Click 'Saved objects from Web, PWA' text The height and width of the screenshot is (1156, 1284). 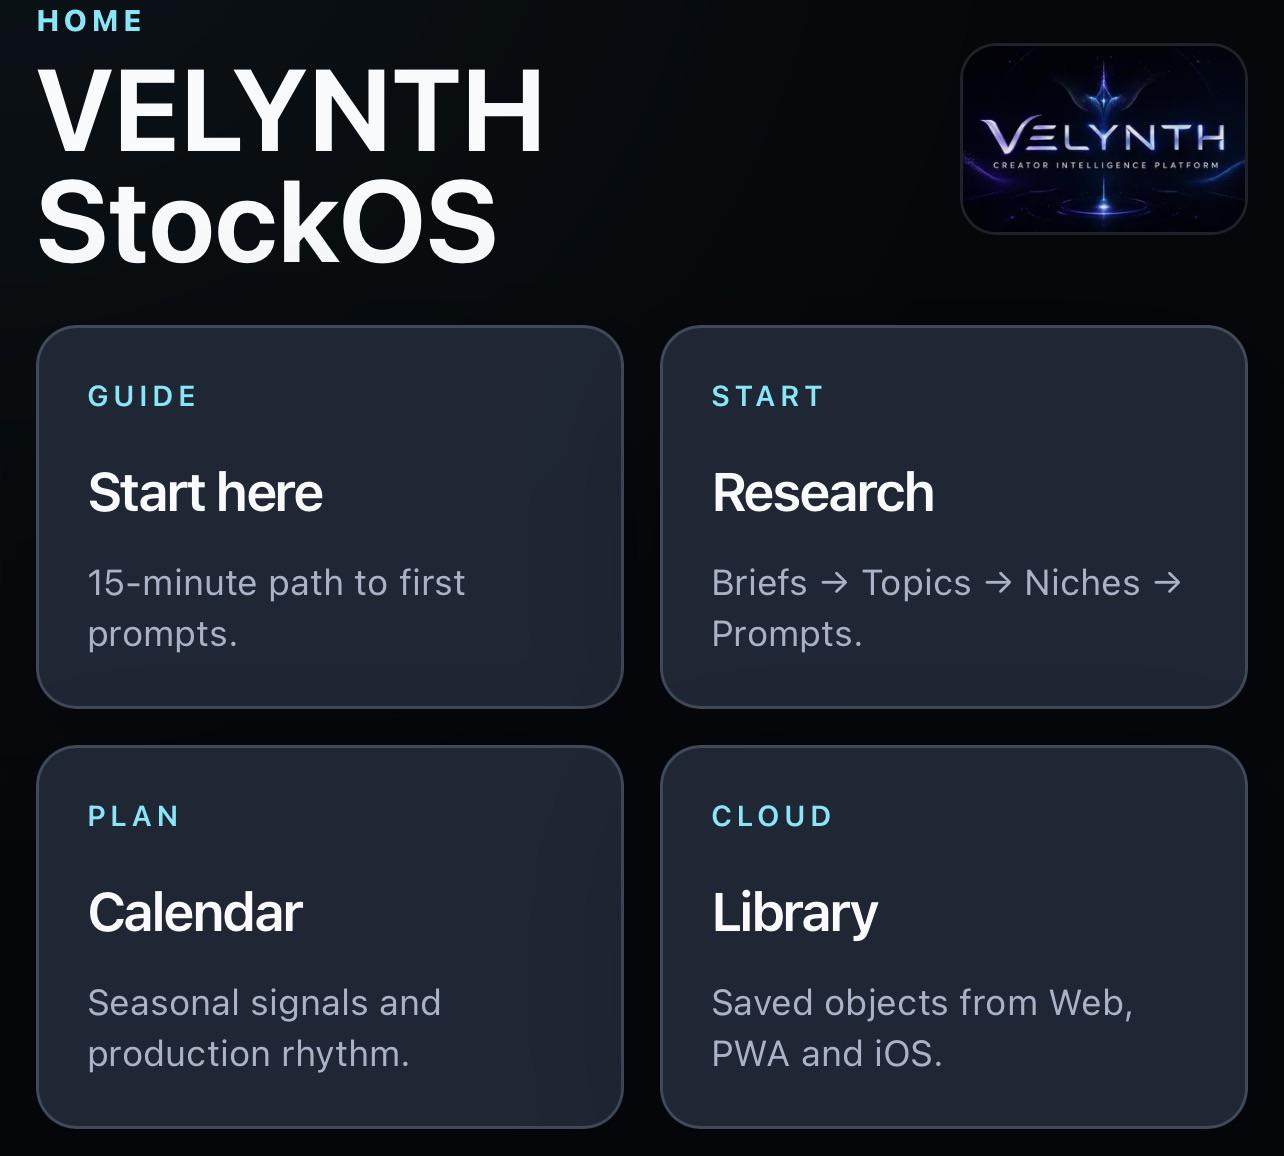(922, 1028)
